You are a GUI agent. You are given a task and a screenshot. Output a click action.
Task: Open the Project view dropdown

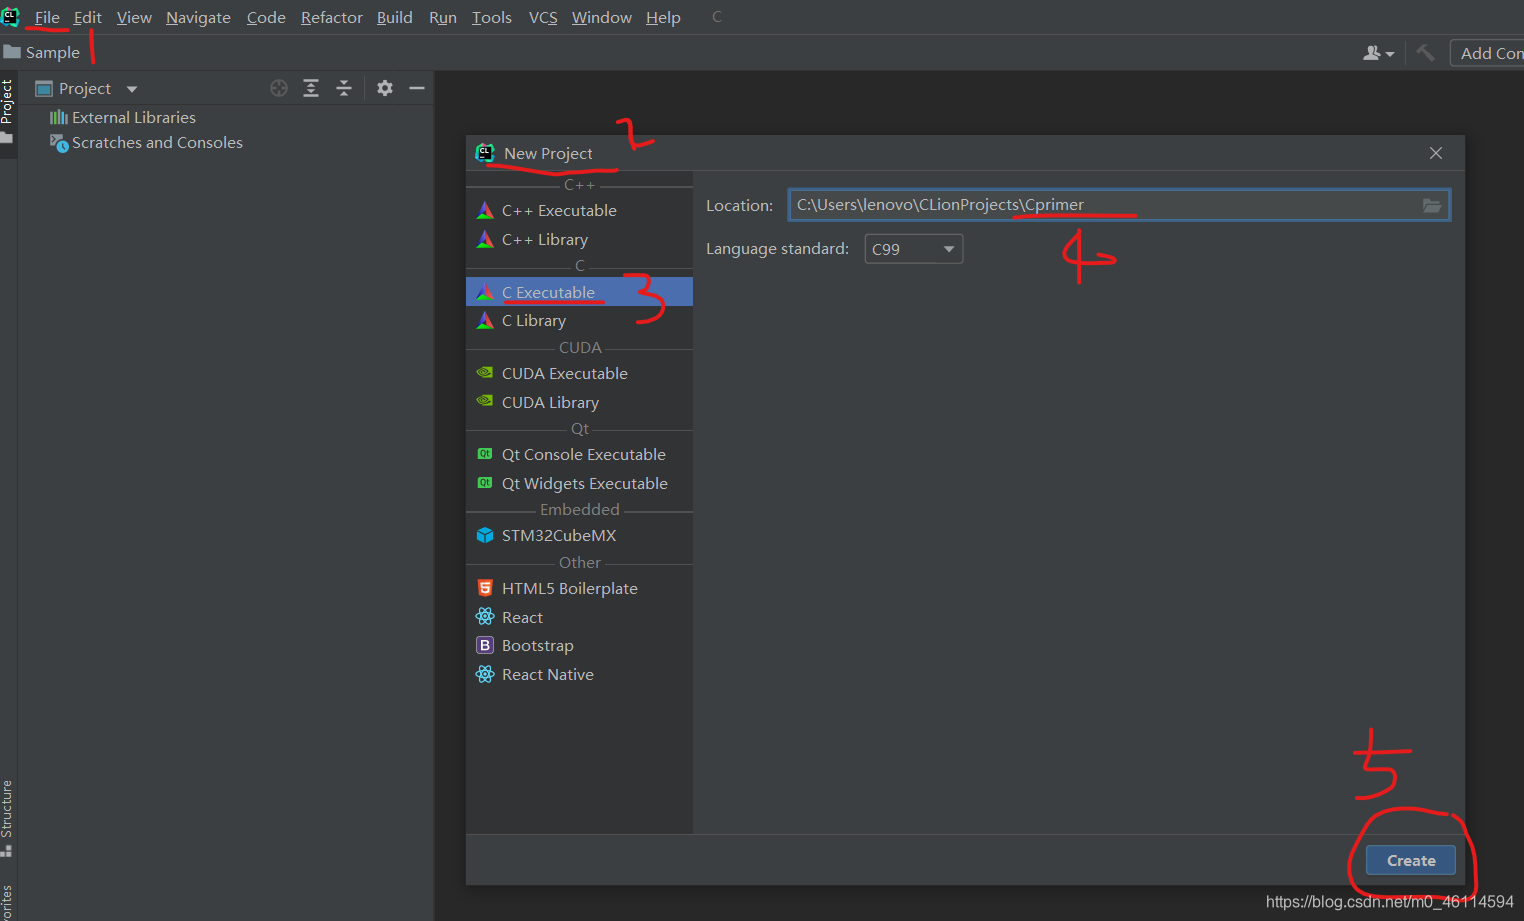click(86, 89)
